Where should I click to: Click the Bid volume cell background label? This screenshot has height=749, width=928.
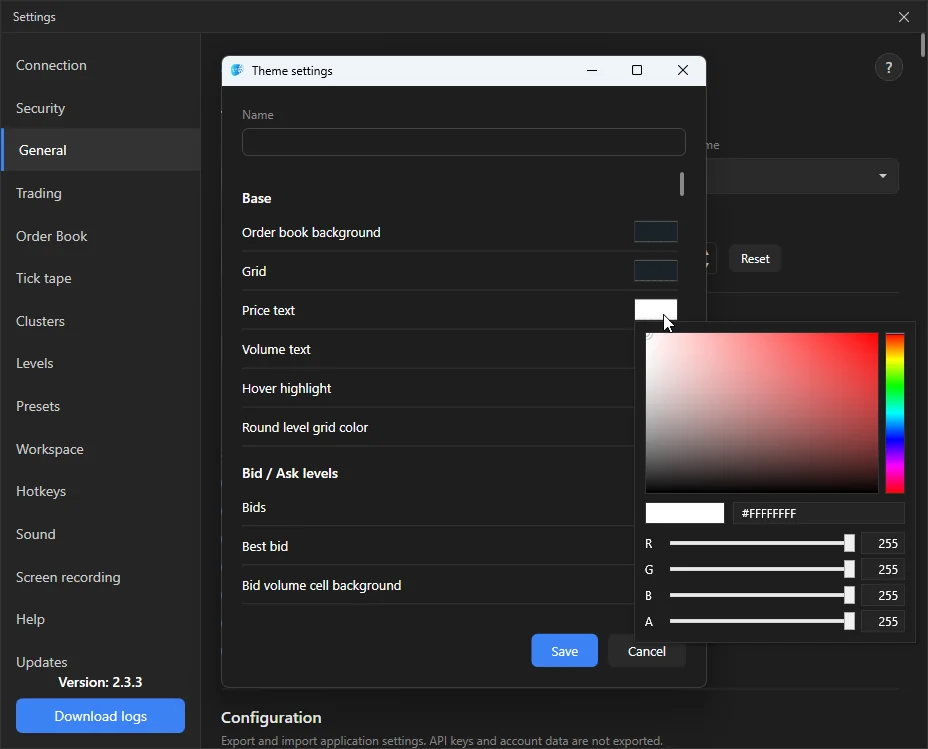pos(321,586)
